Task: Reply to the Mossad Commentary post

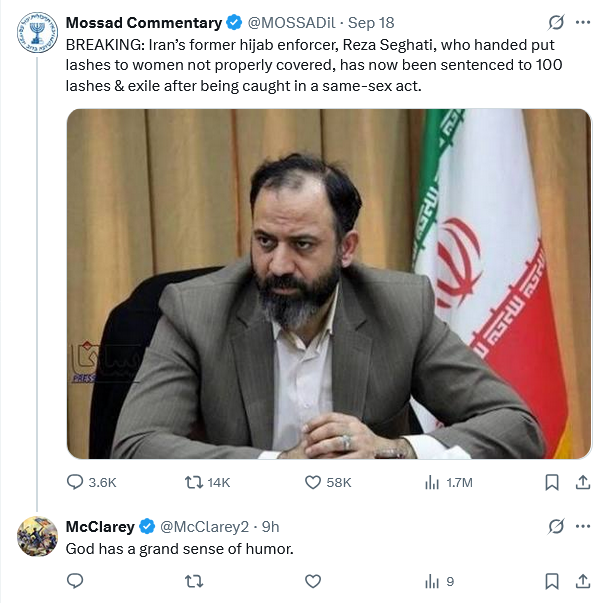Action: 76,482
